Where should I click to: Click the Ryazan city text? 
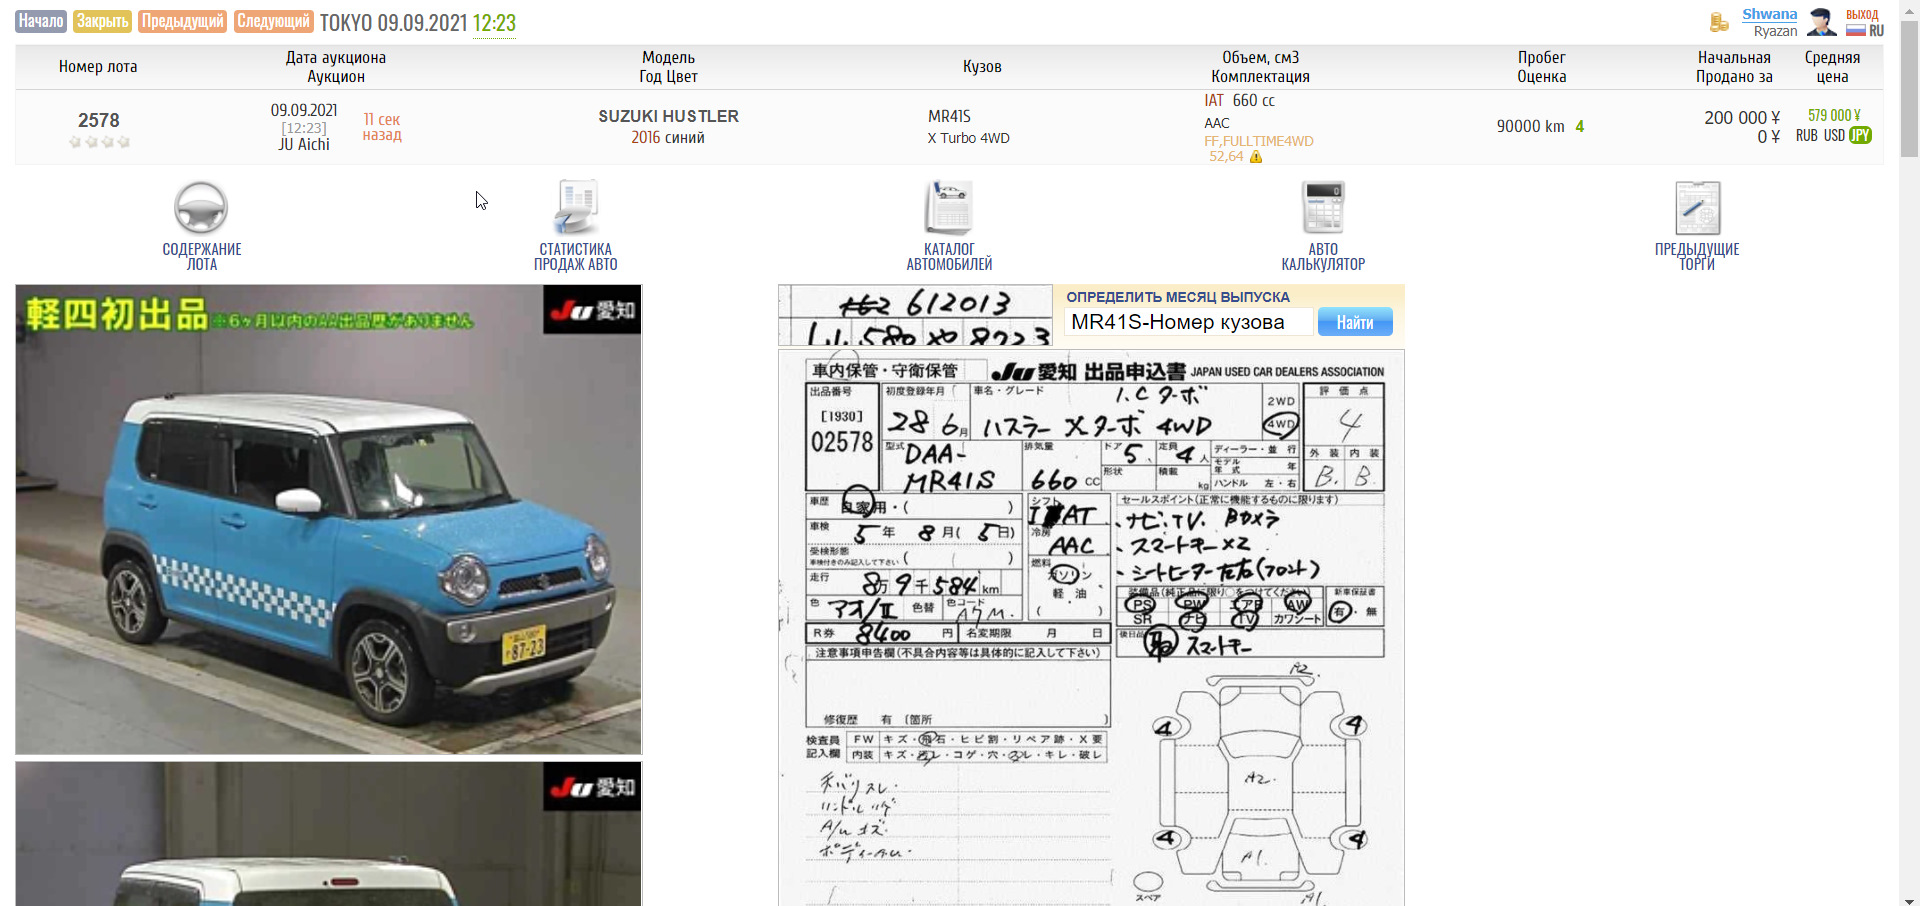1775,31
